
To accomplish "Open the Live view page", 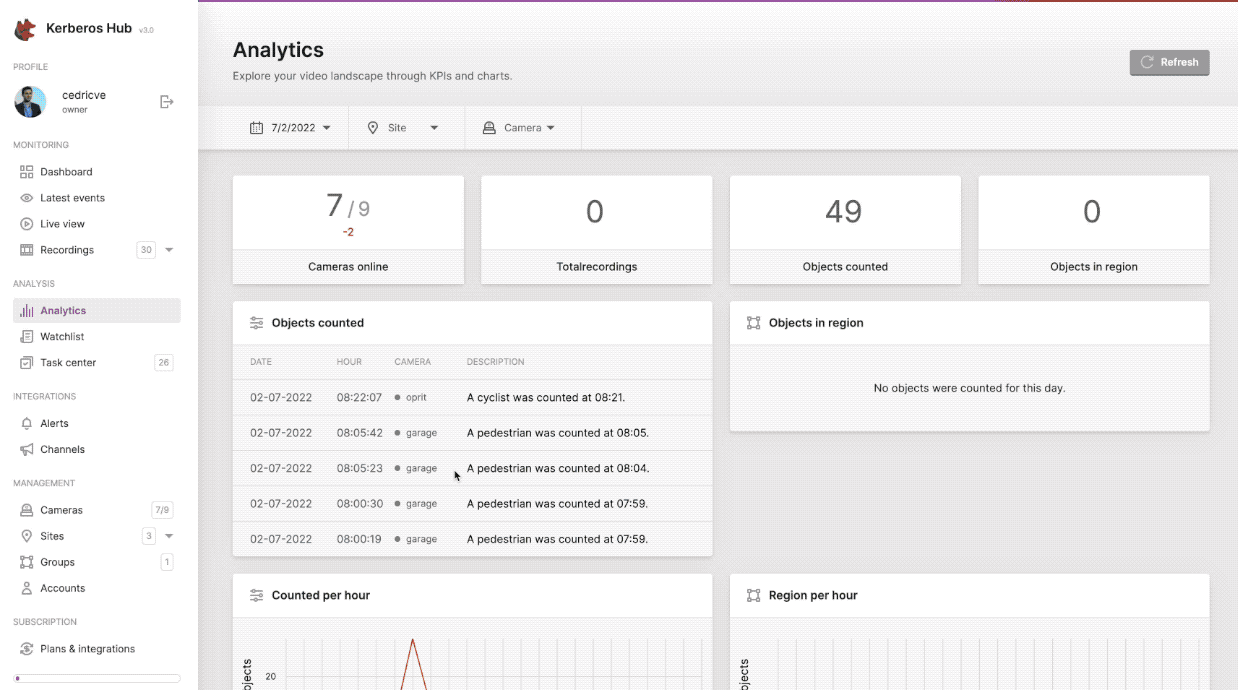I will point(61,223).
